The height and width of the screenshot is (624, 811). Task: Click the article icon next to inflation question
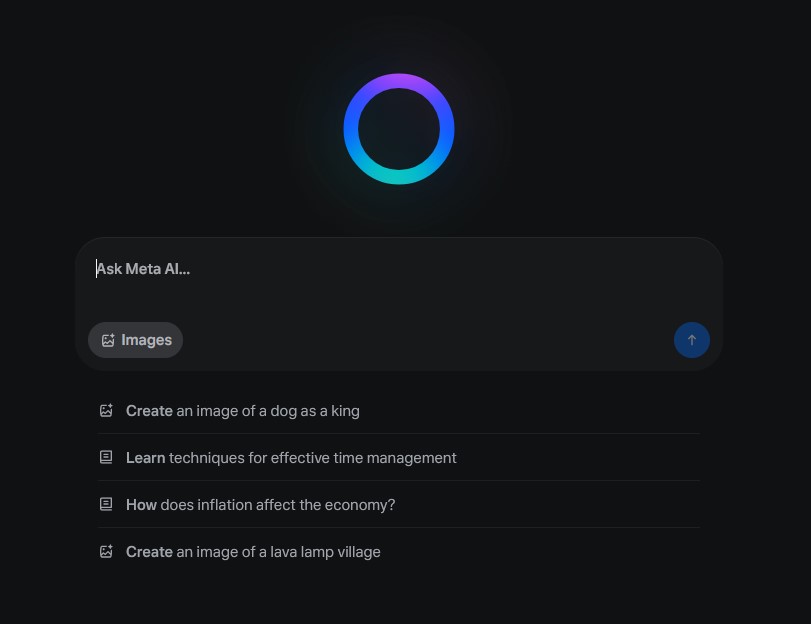(x=106, y=504)
